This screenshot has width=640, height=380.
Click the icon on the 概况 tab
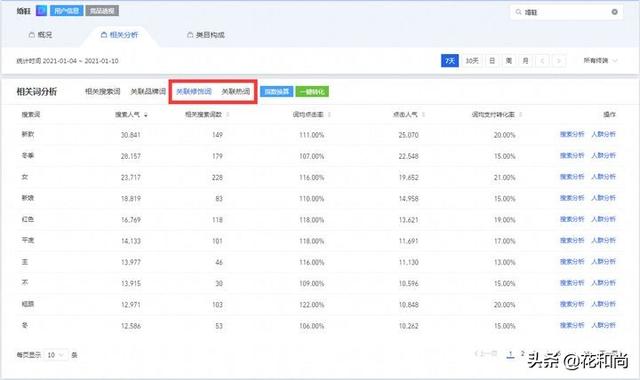pyautogui.click(x=31, y=35)
